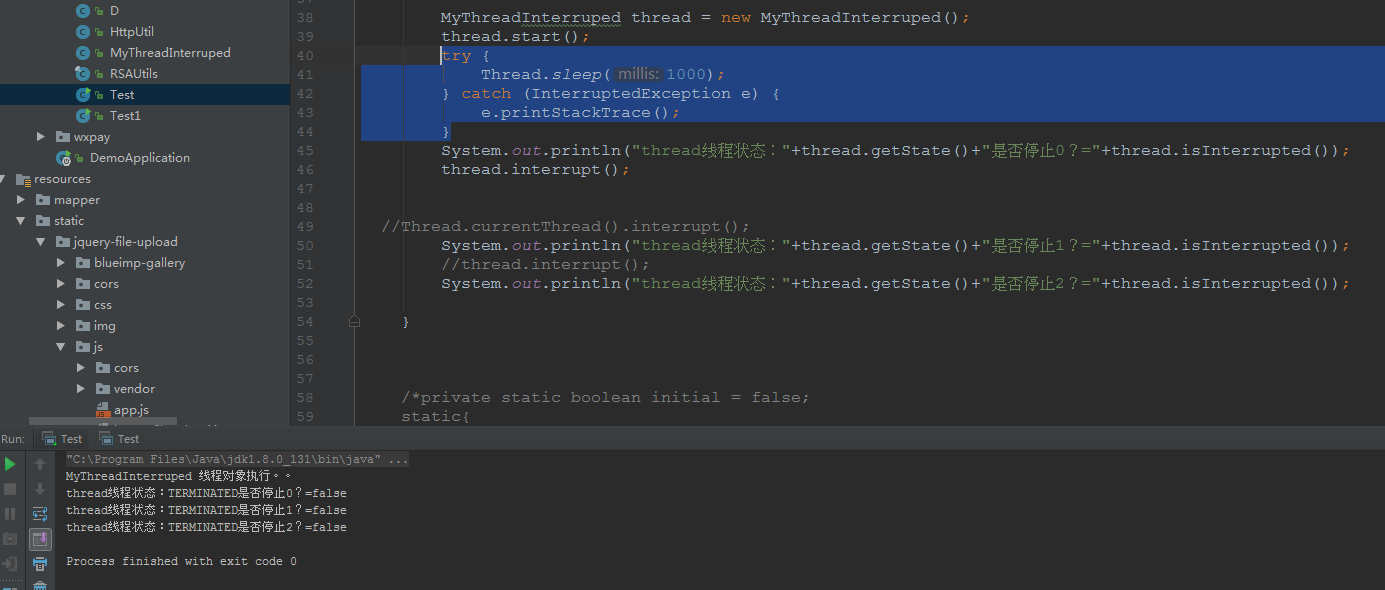This screenshot has height=590, width=1385.
Task: Click the print console output icon
Action: pos(39,562)
